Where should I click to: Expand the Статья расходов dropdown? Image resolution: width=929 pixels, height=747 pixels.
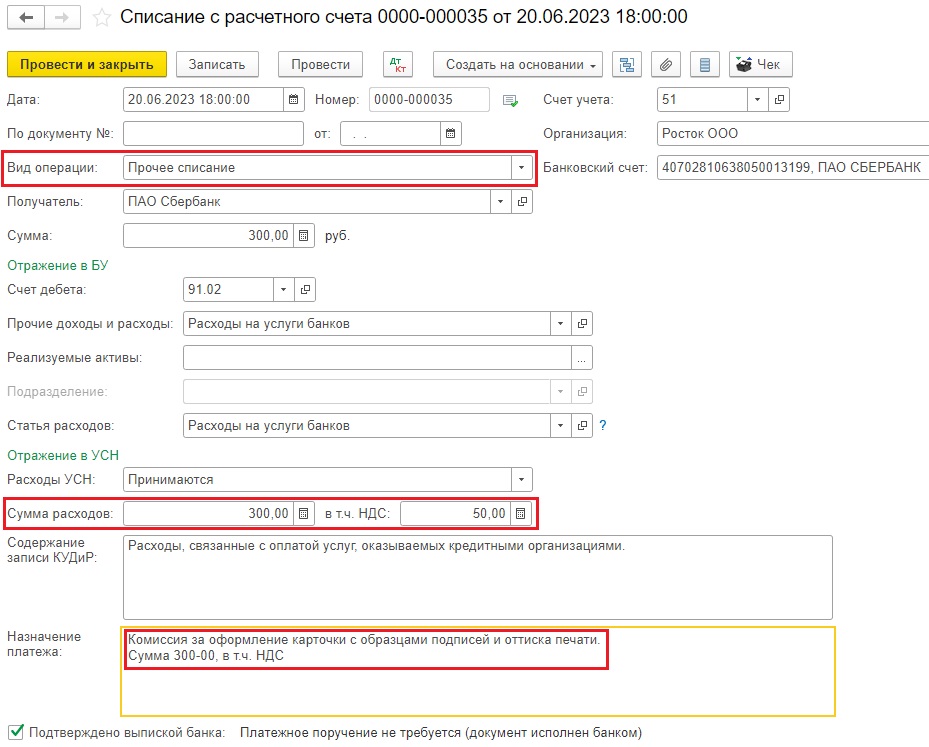tap(560, 425)
